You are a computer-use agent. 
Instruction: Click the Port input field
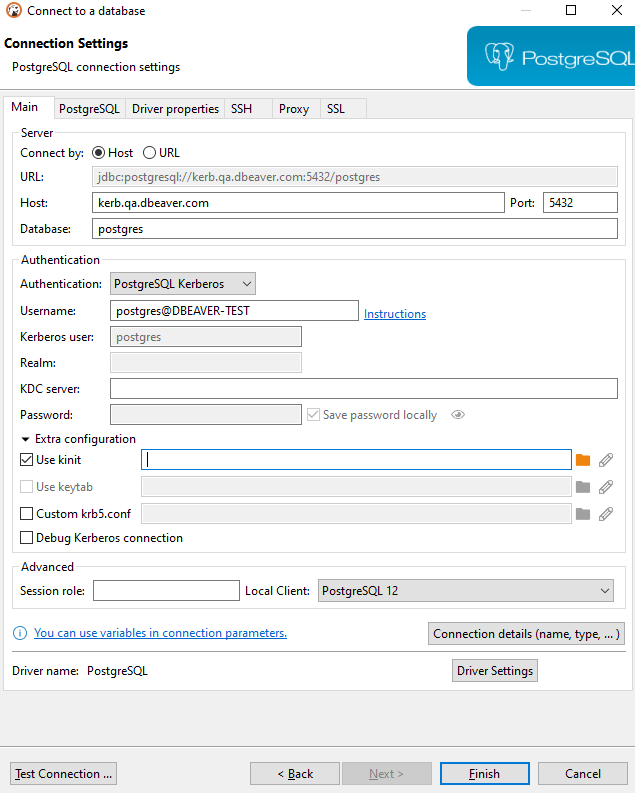pyautogui.click(x=580, y=203)
